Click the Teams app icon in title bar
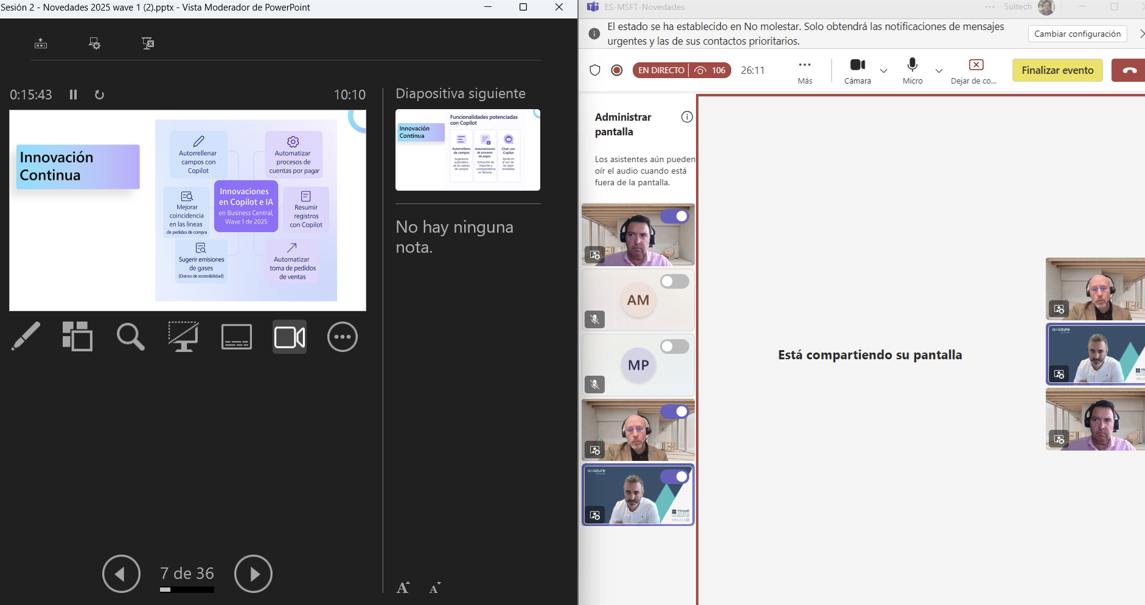Viewport: 1145px width, 605px height. click(x=592, y=7)
